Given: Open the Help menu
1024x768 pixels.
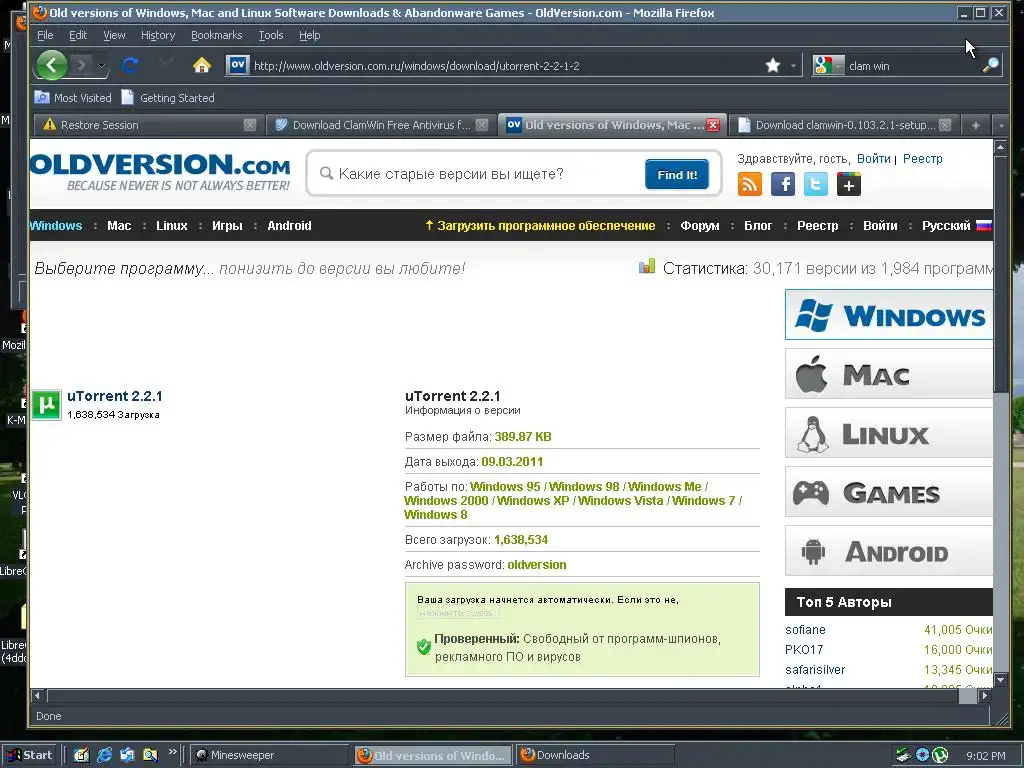Looking at the screenshot, I should tap(310, 35).
